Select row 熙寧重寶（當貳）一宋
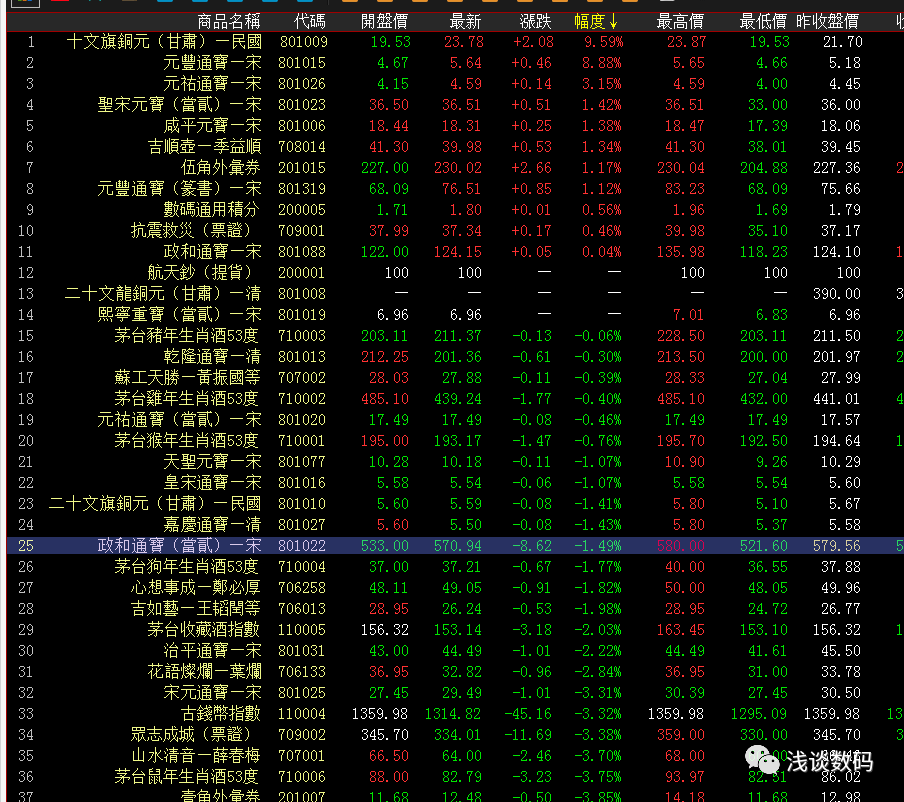The height and width of the screenshot is (802, 904). point(455,315)
